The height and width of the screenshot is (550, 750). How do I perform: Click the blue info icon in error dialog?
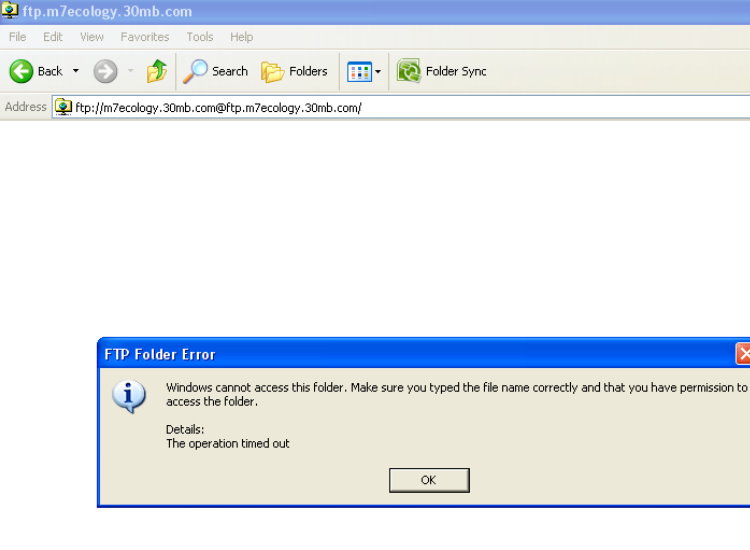(129, 397)
